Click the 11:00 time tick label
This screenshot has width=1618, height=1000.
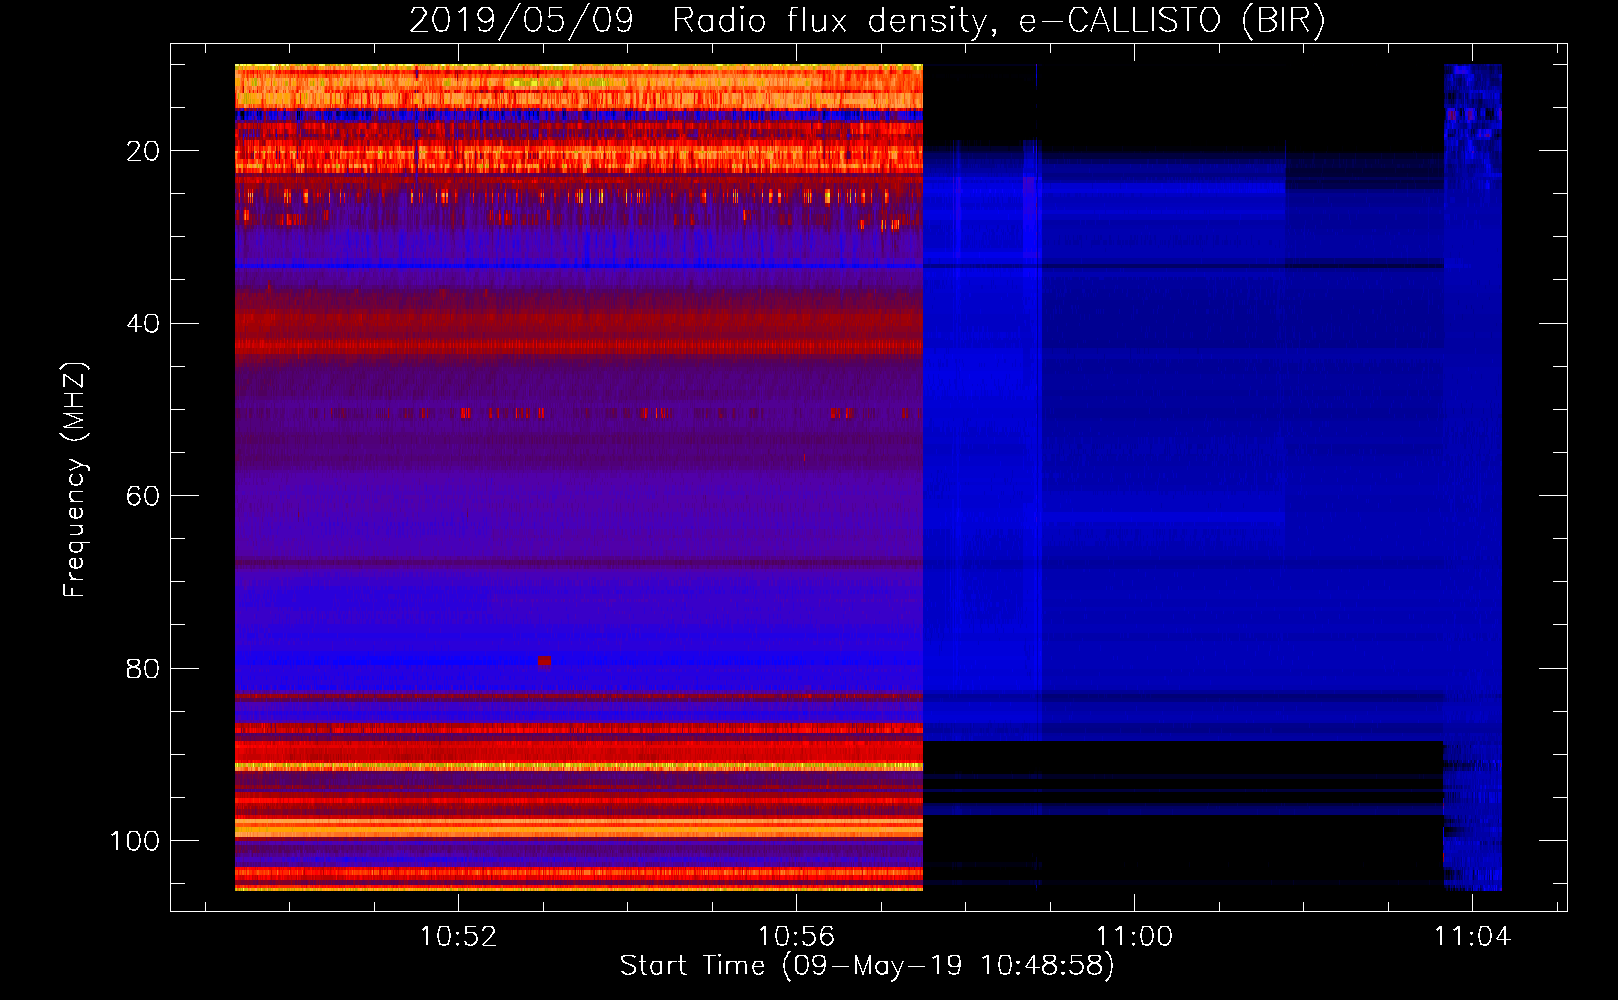coord(1134,936)
